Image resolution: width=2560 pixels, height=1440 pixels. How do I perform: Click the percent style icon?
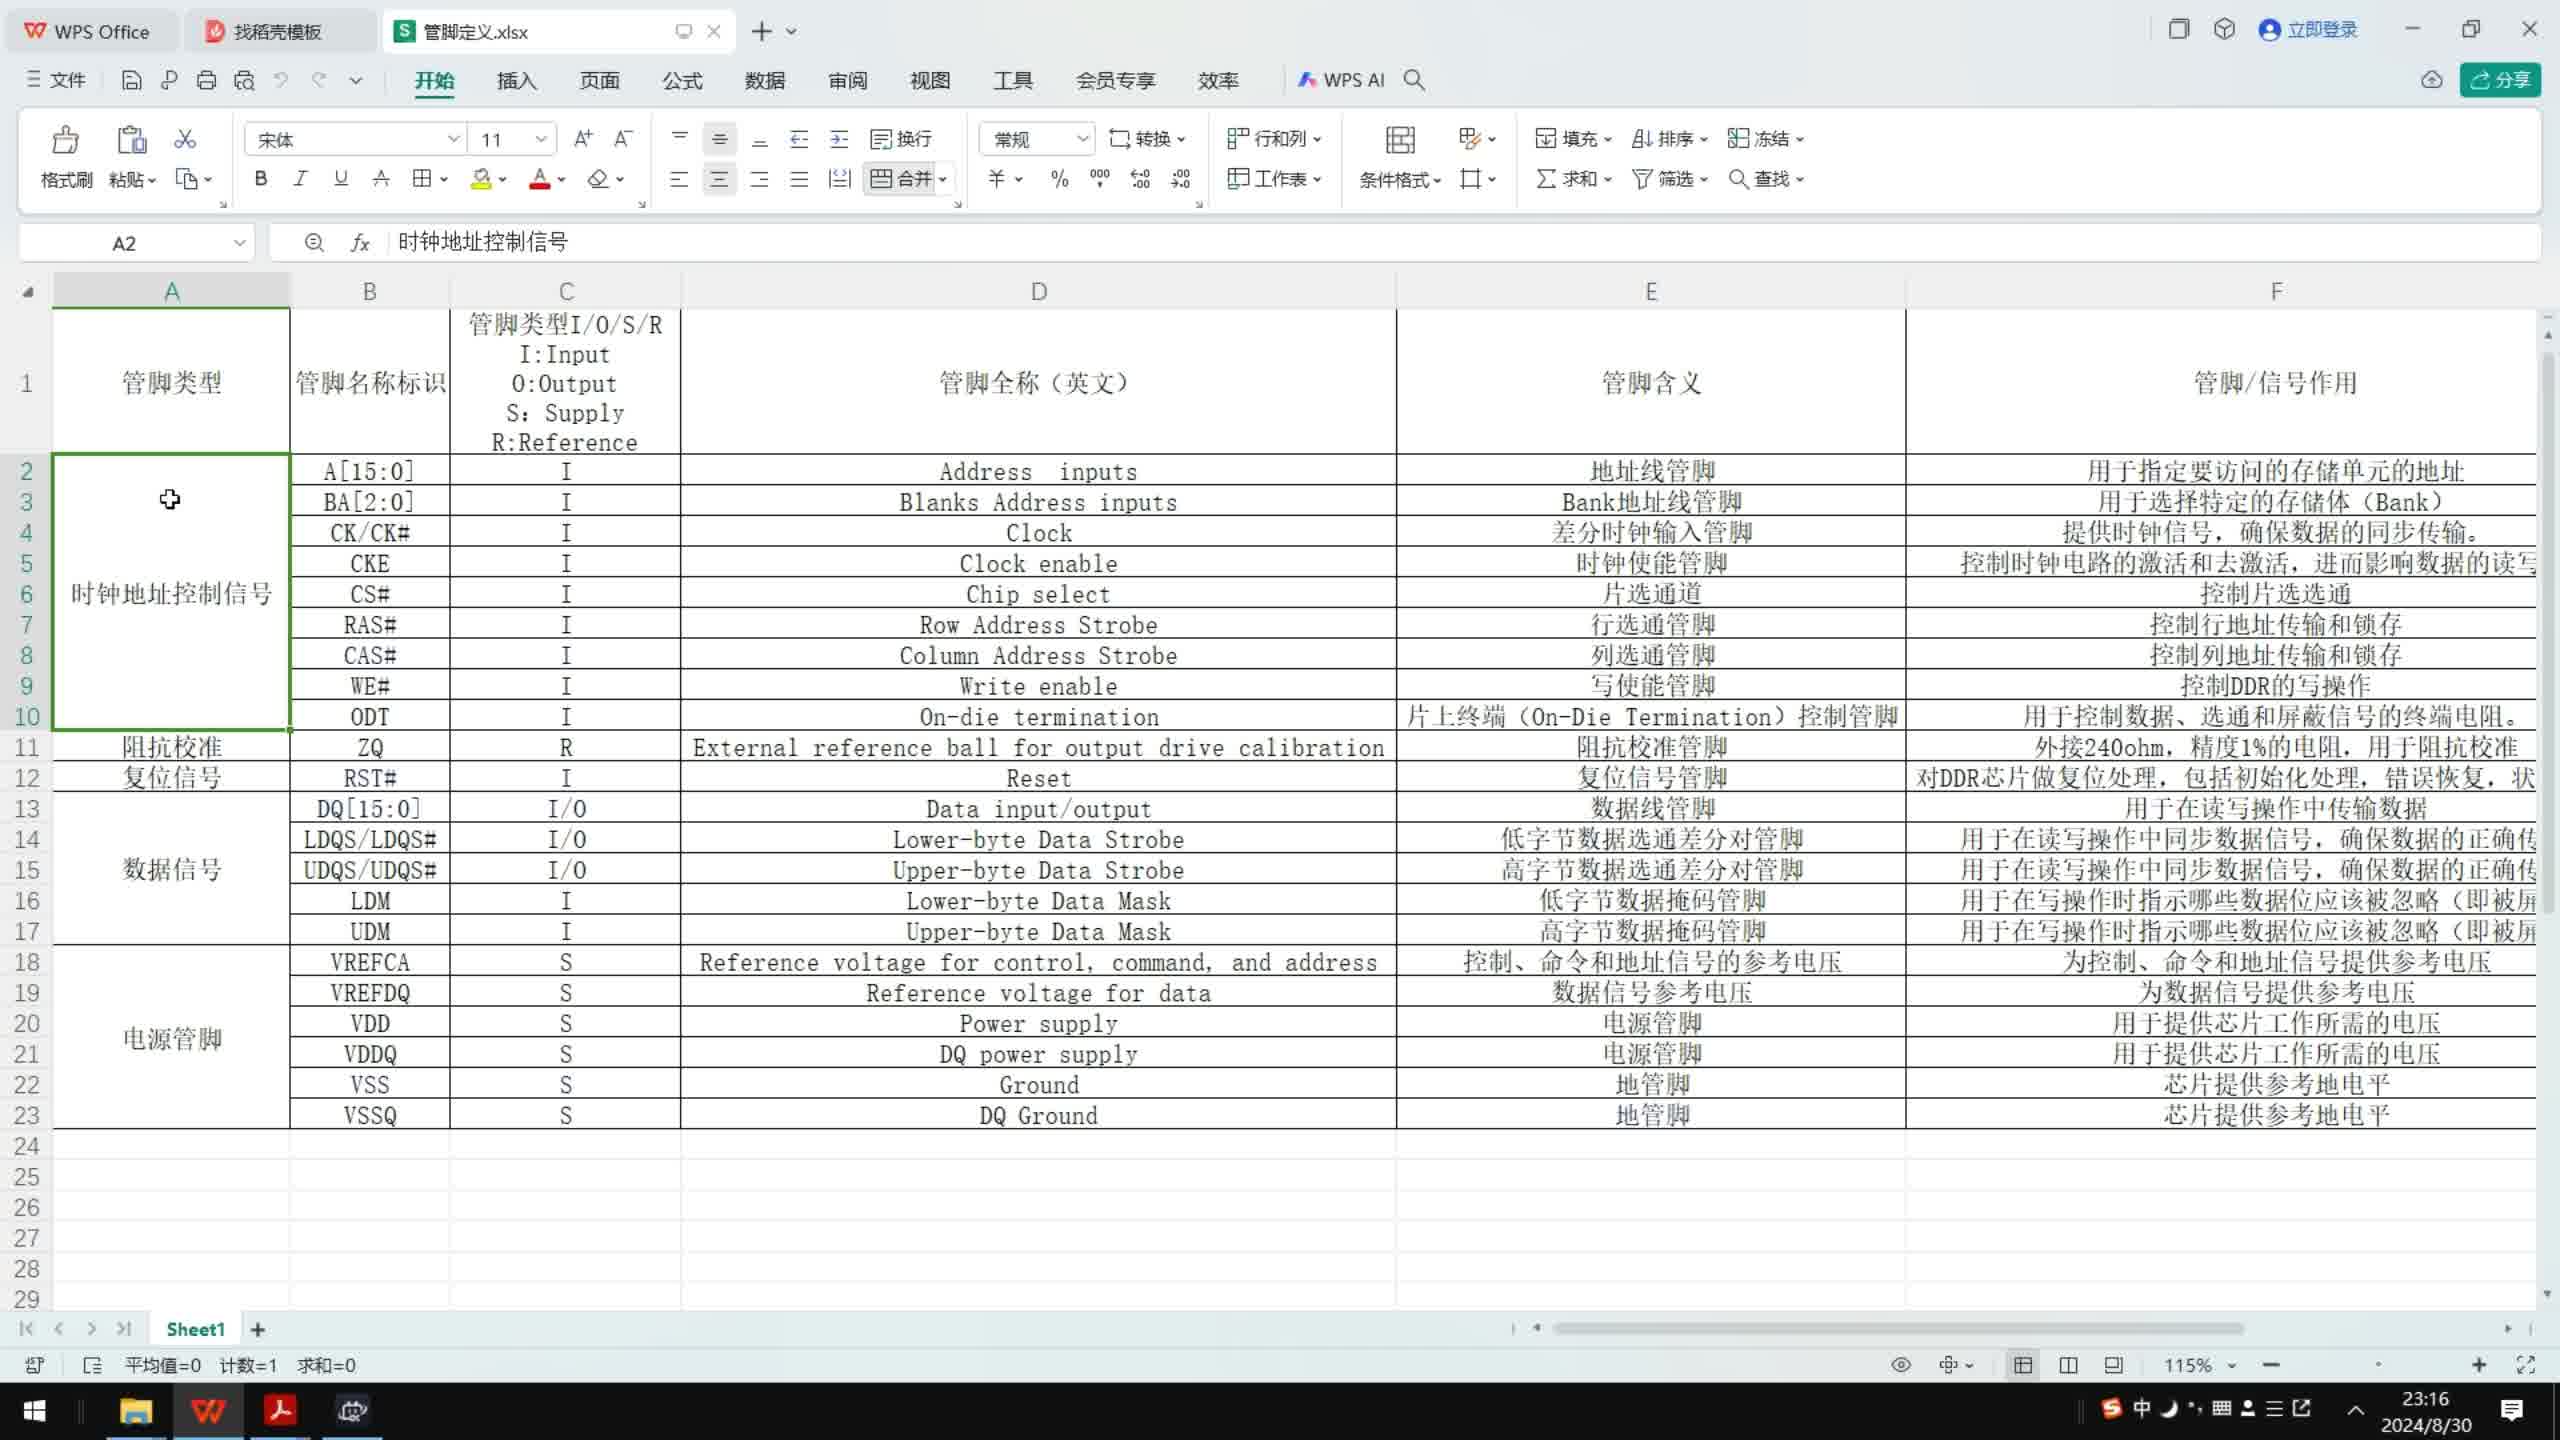click(1059, 179)
